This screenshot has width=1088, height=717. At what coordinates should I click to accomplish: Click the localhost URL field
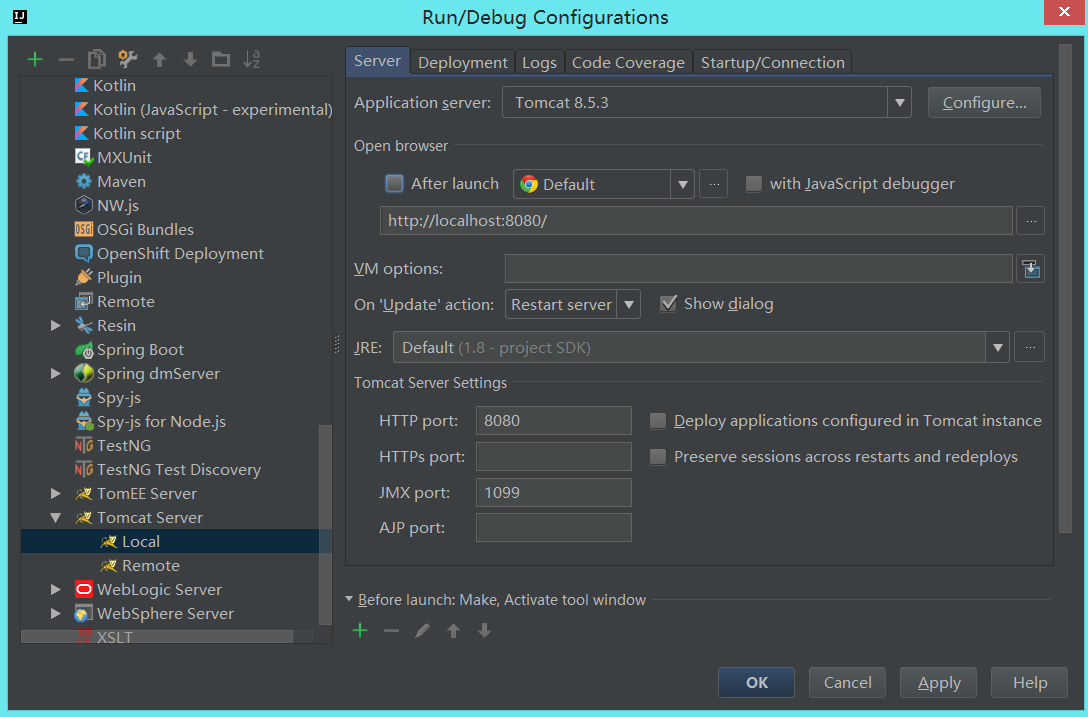coord(696,221)
